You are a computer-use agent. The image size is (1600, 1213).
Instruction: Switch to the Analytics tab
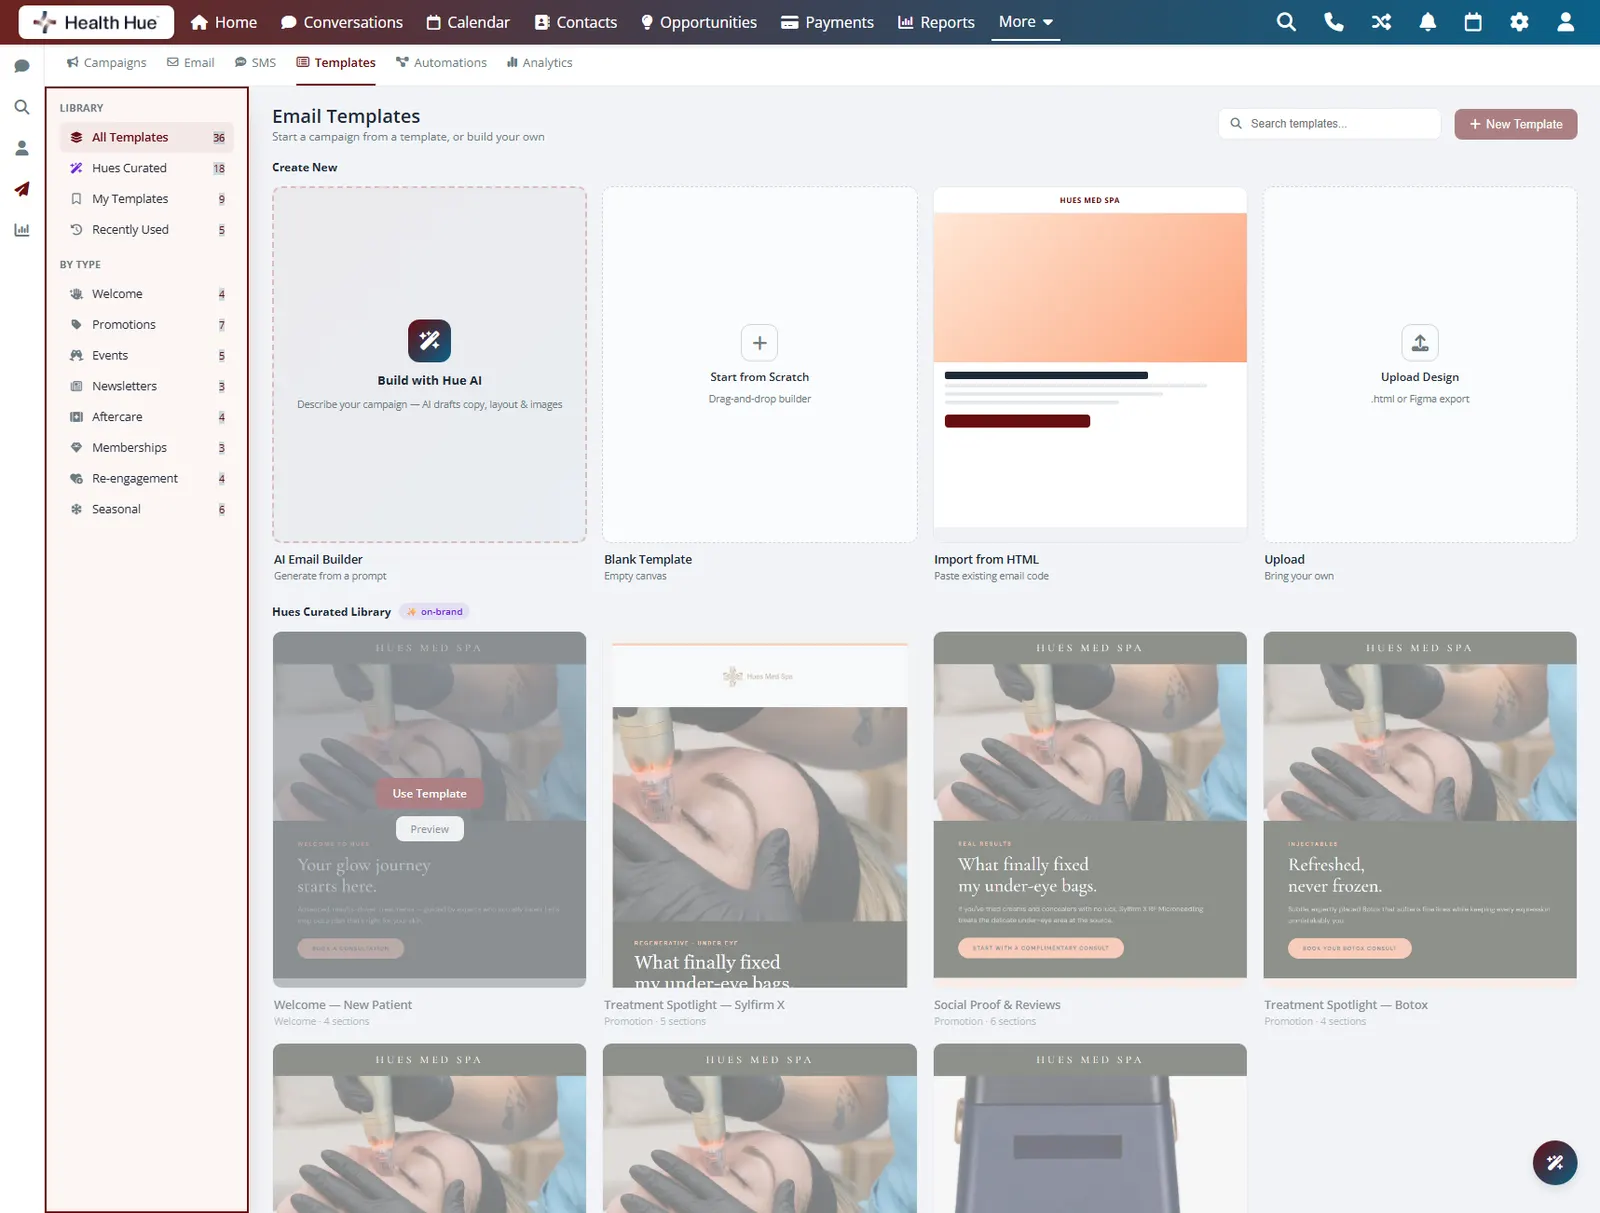[540, 62]
